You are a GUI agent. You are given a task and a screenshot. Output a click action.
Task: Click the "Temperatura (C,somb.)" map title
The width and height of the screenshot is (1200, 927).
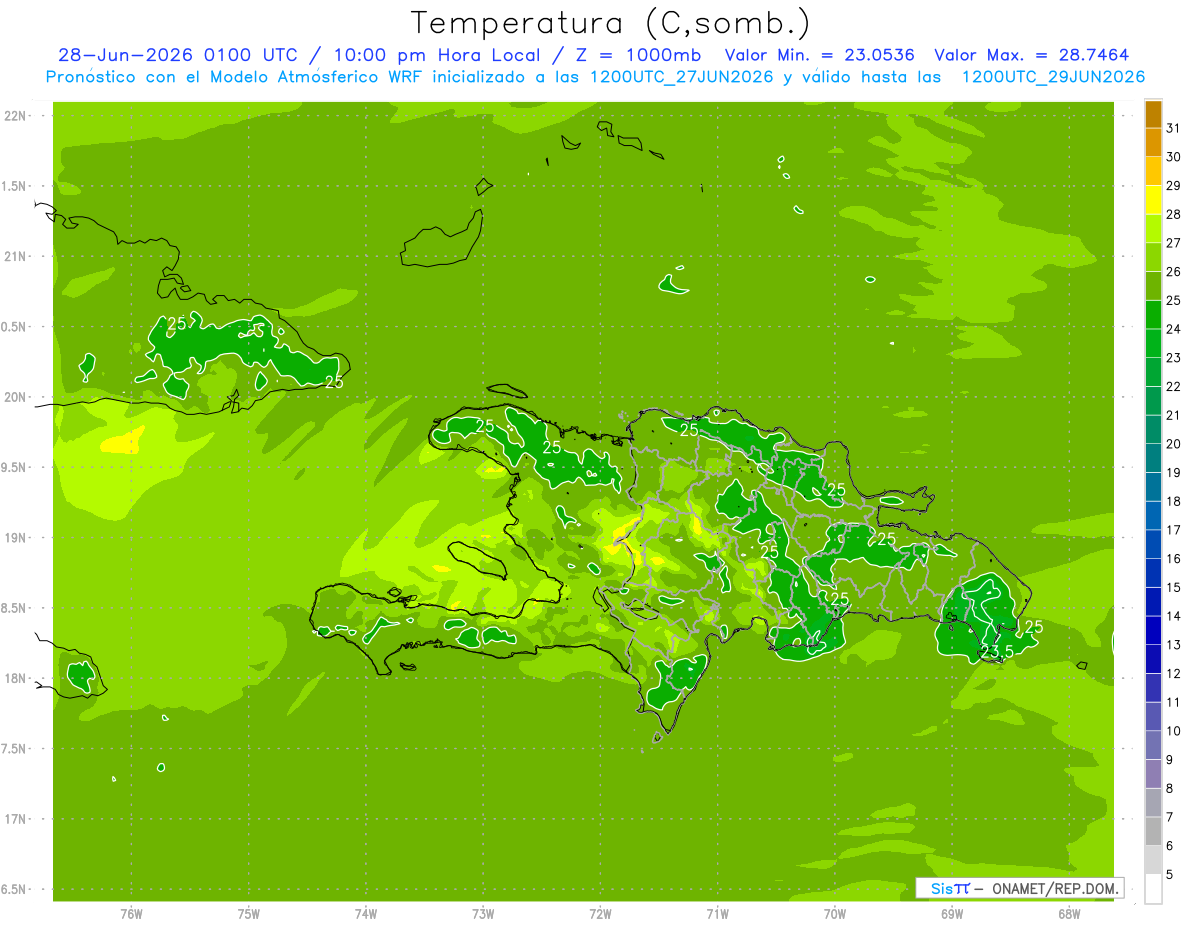(611, 23)
